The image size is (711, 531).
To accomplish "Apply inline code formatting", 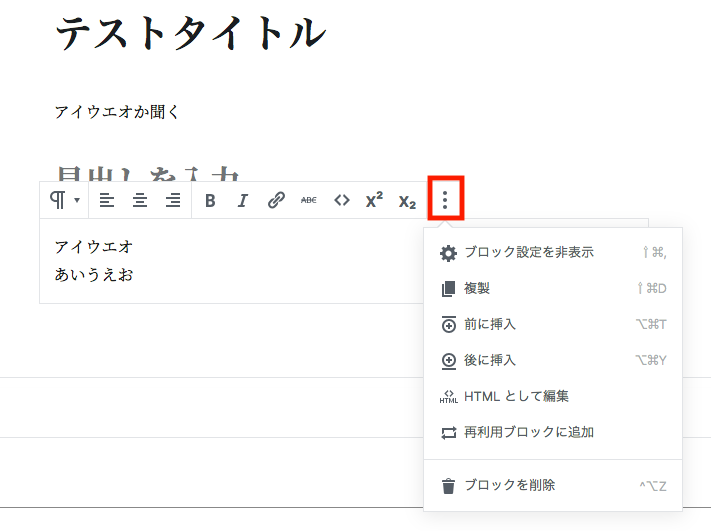I will (x=342, y=201).
